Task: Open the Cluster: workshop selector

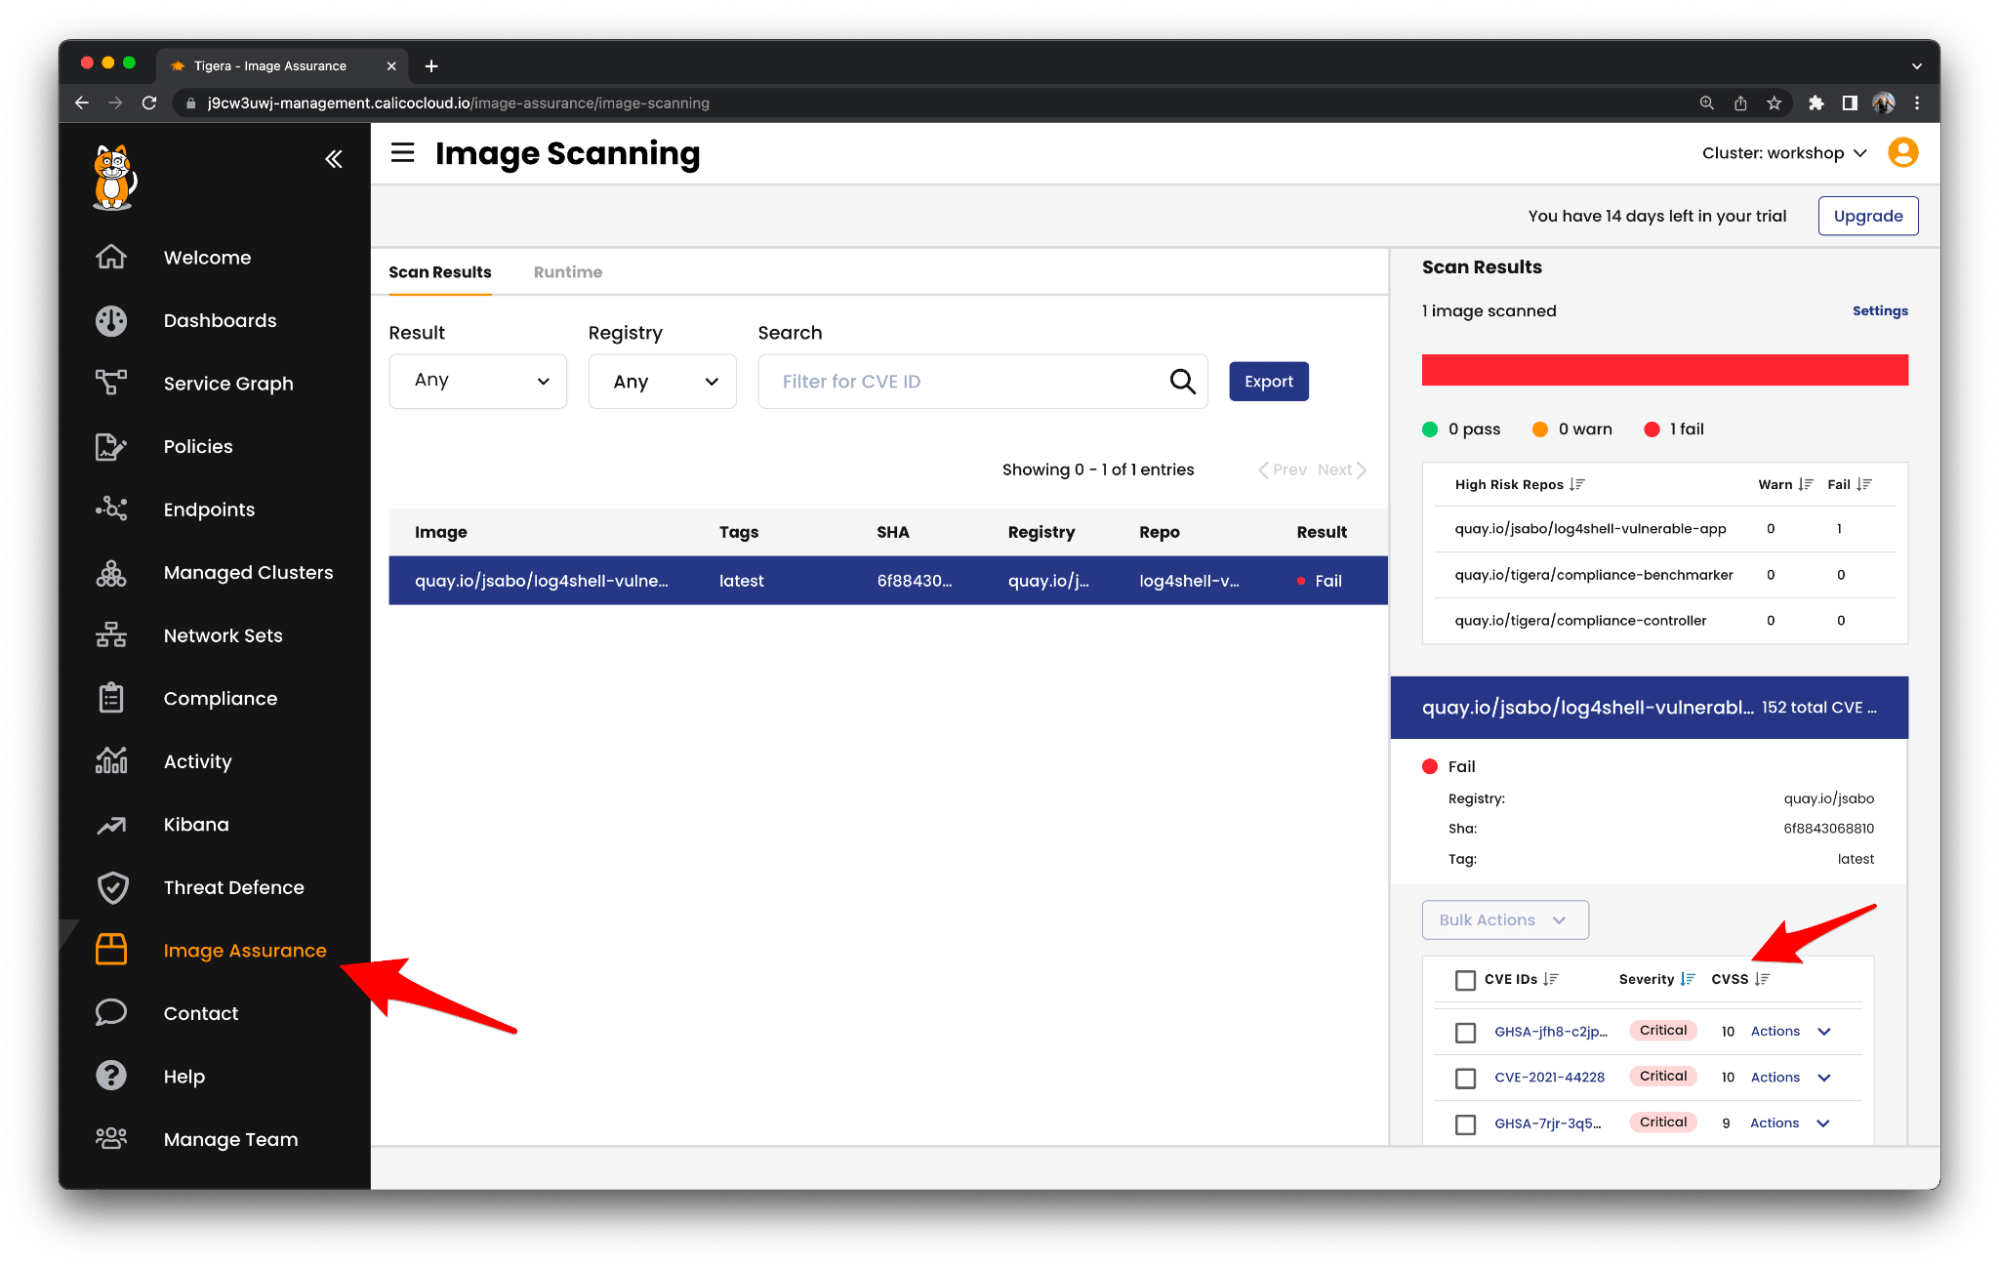Action: point(1783,153)
